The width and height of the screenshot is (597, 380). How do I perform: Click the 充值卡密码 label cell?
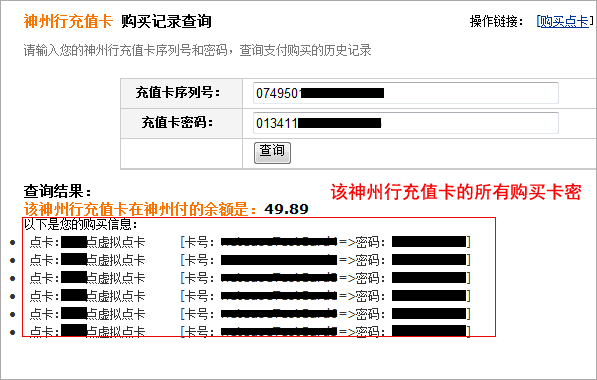(182, 123)
